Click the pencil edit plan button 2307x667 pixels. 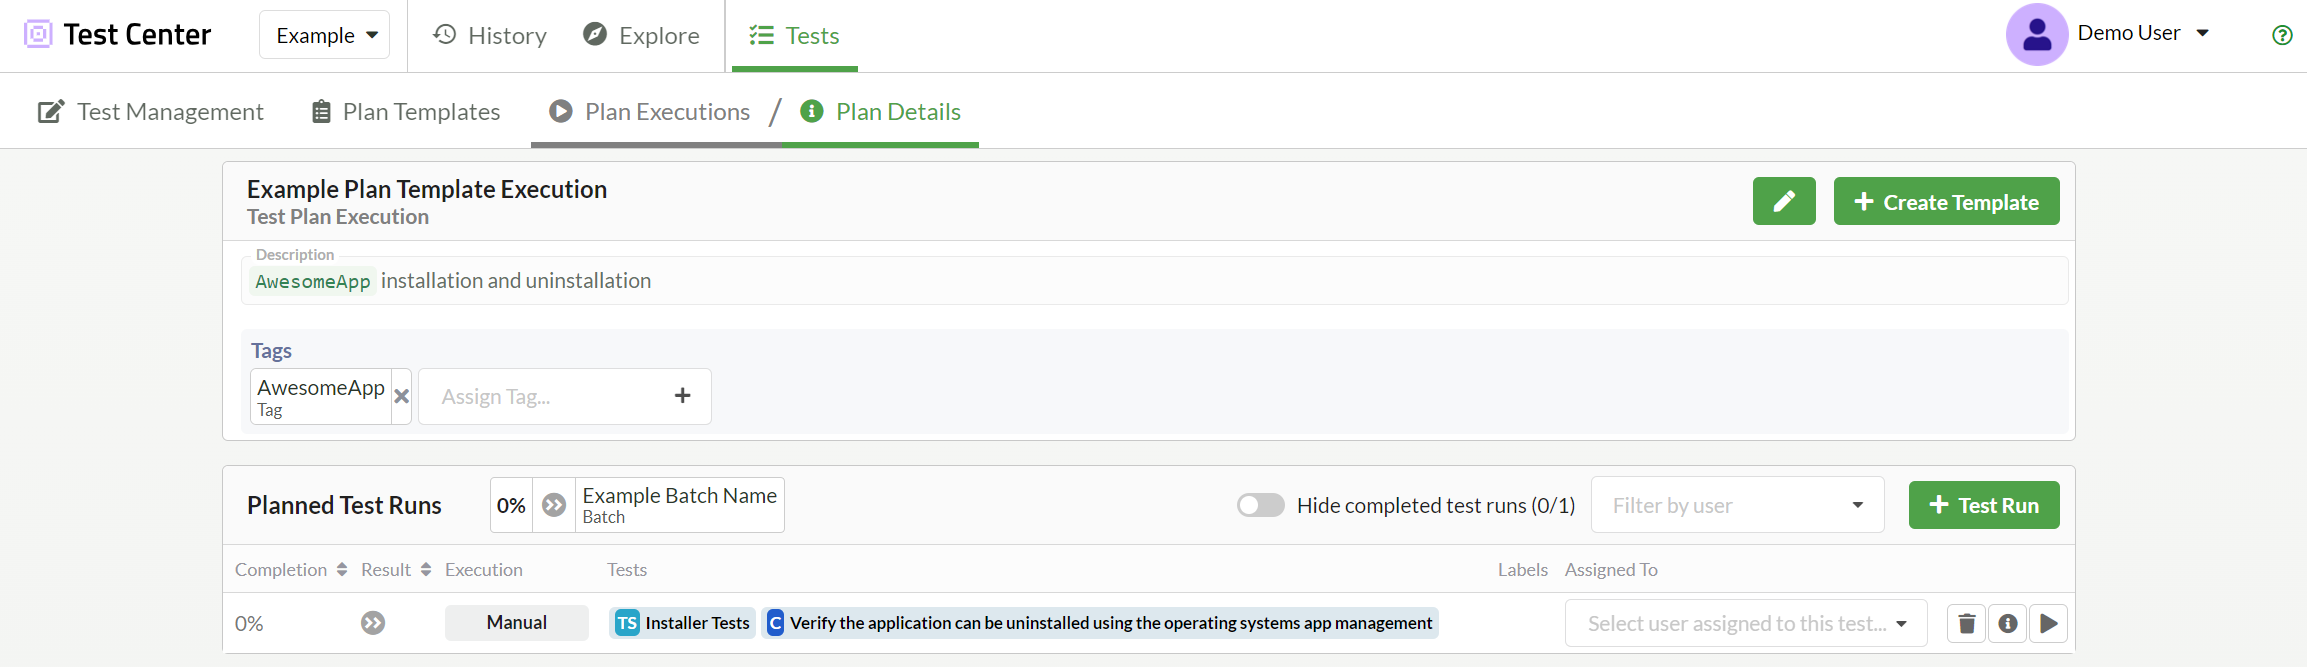coord(1784,201)
